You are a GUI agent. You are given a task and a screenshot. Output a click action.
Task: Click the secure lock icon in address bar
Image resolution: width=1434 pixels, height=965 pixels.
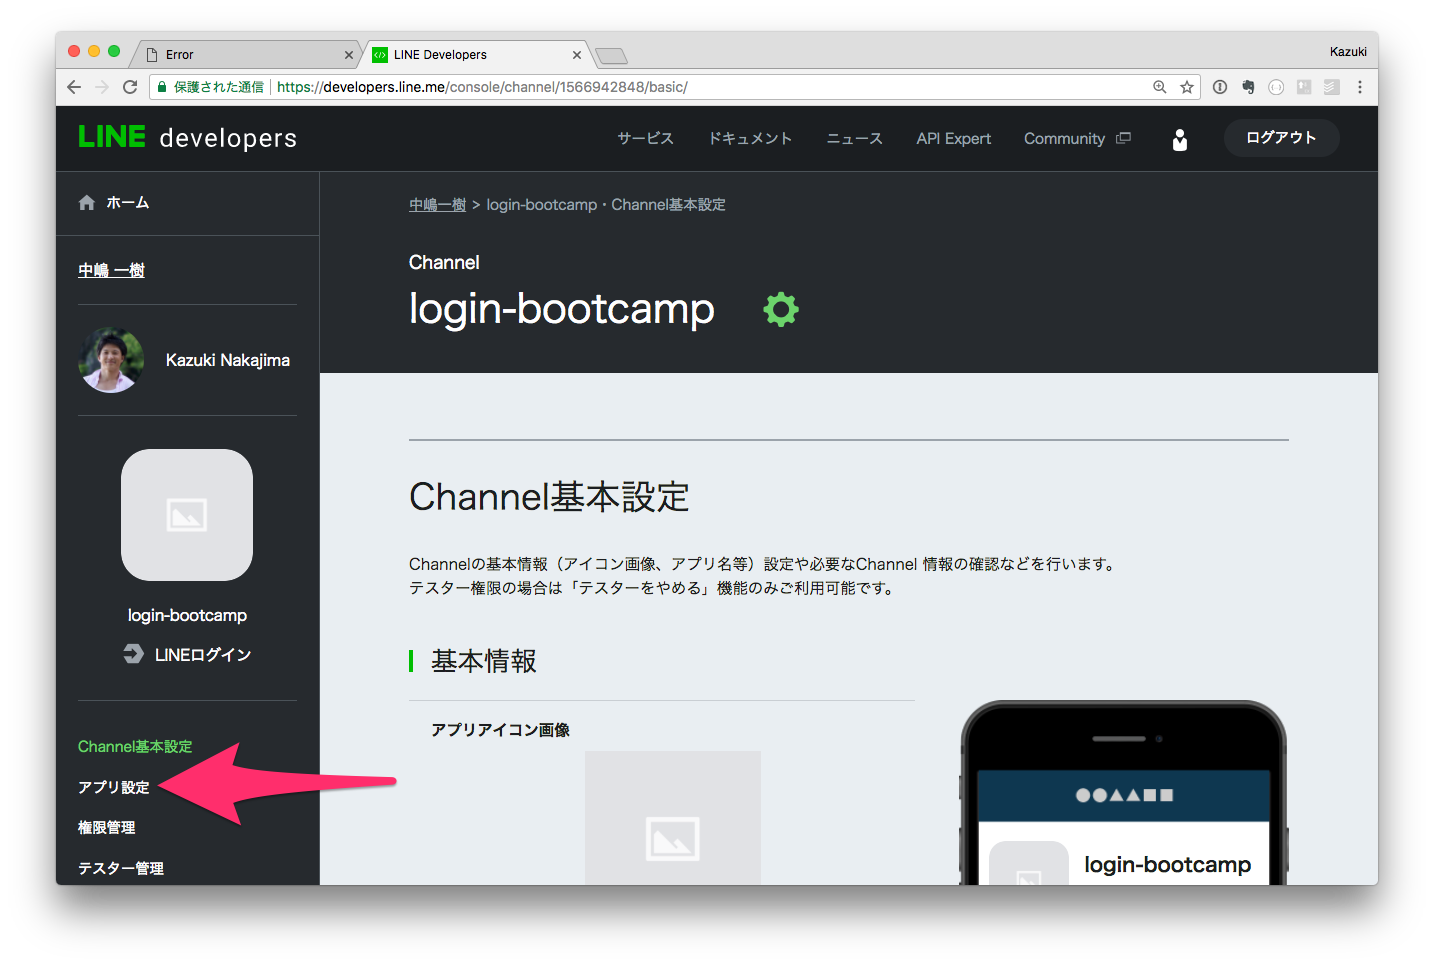tap(161, 87)
